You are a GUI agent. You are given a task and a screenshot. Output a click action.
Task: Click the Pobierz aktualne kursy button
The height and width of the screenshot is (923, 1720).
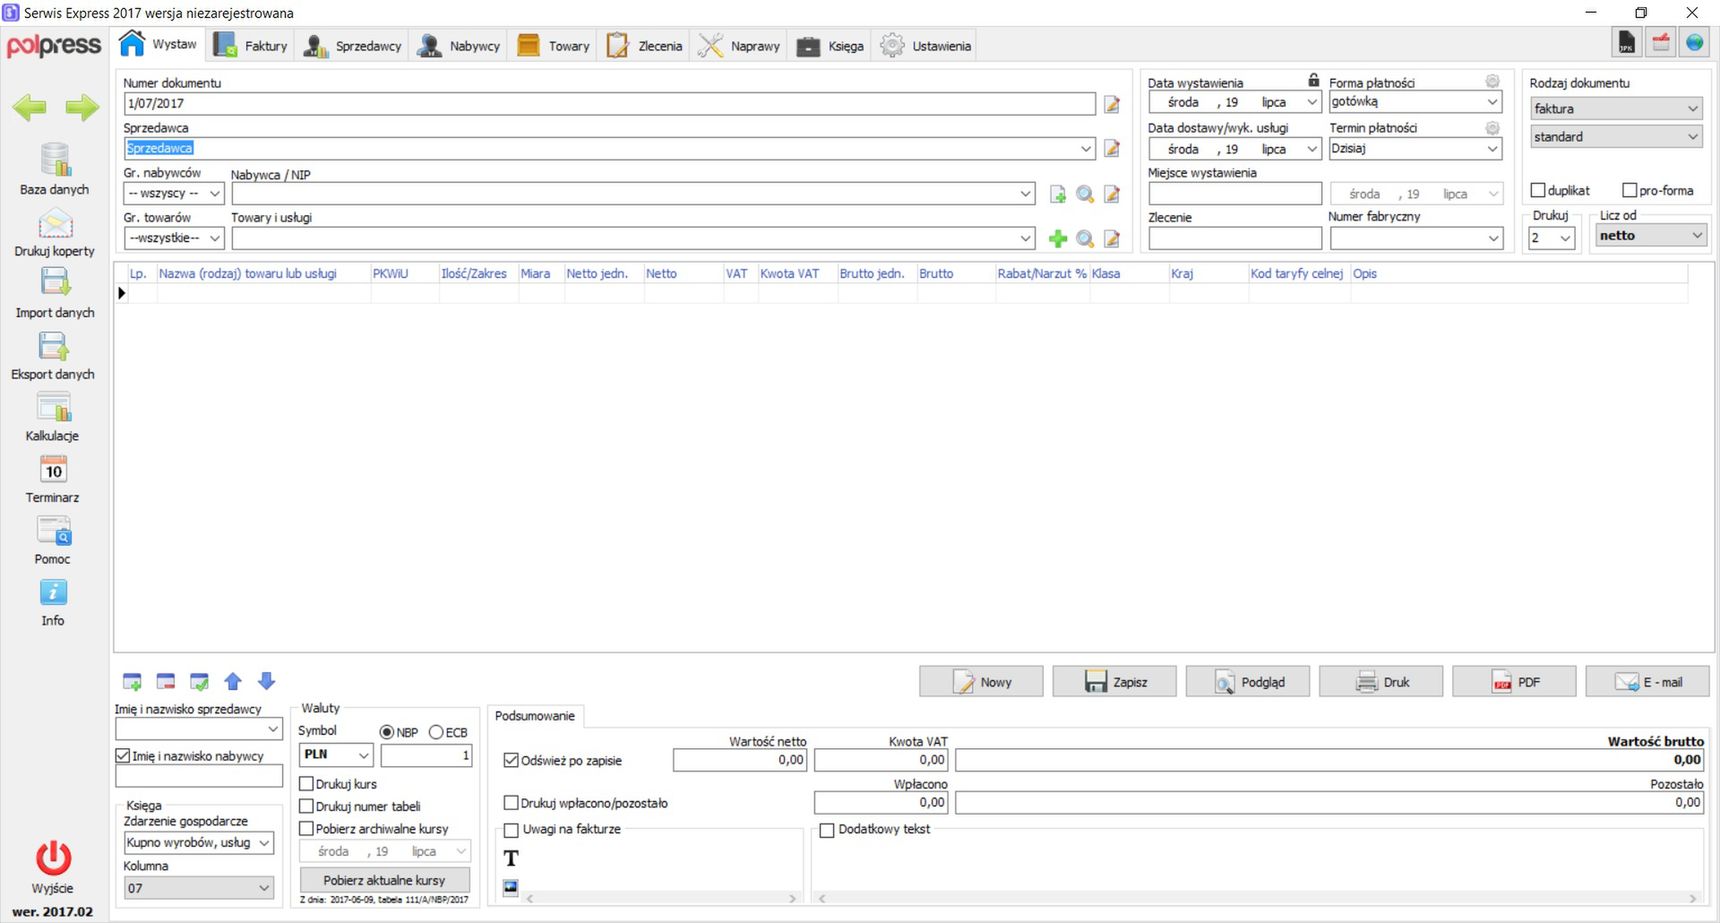point(384,880)
